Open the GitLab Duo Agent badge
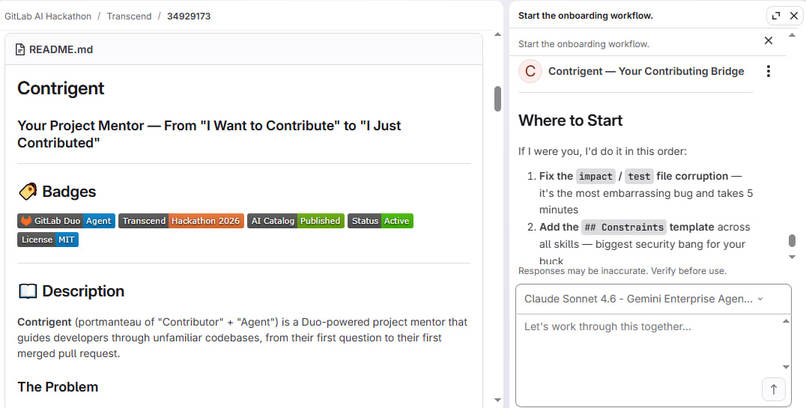The height and width of the screenshot is (408, 806). [x=66, y=221]
